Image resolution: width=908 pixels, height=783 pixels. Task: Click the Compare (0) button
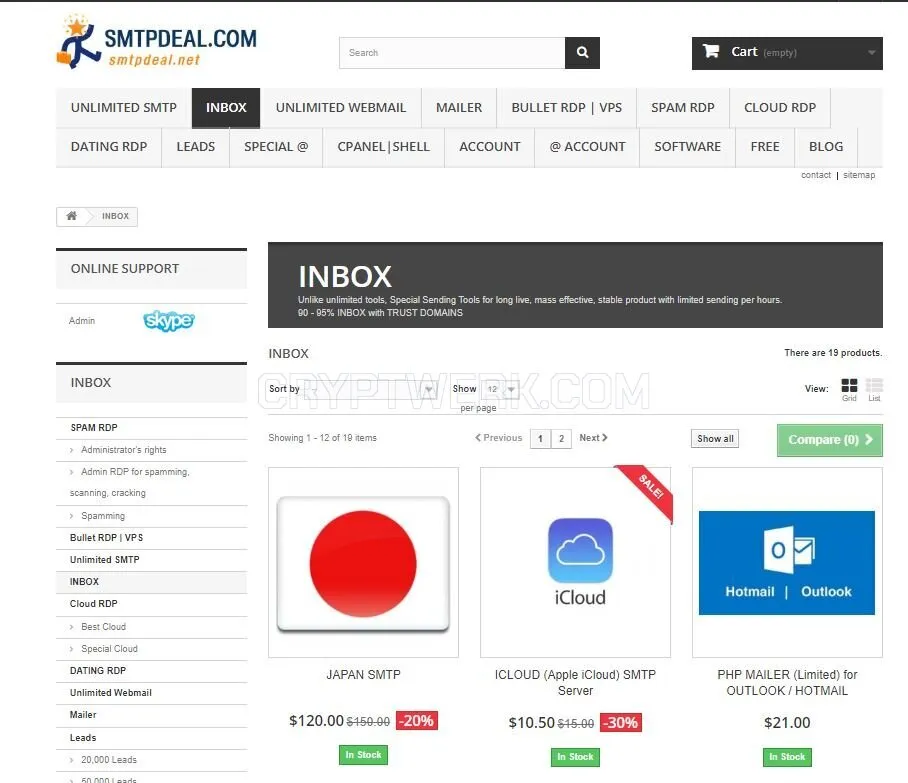coord(830,440)
